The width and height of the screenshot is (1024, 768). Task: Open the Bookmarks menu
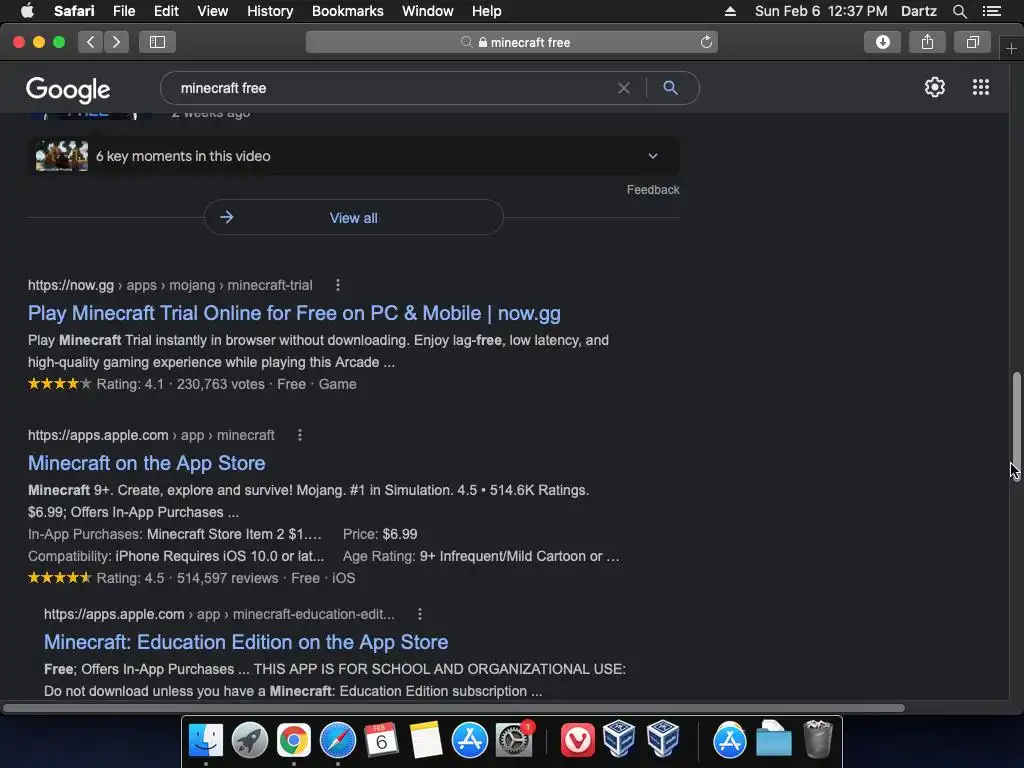[x=347, y=11]
